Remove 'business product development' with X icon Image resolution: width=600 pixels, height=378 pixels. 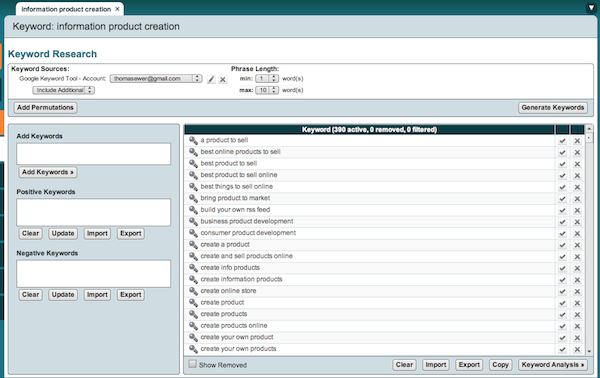(x=577, y=222)
